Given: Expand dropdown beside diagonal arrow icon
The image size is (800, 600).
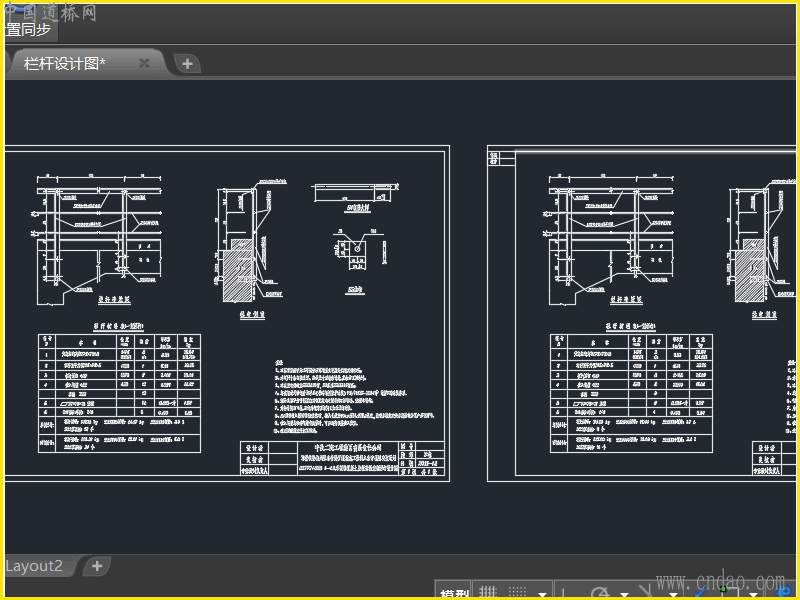Looking at the screenshot, I should point(673,594).
